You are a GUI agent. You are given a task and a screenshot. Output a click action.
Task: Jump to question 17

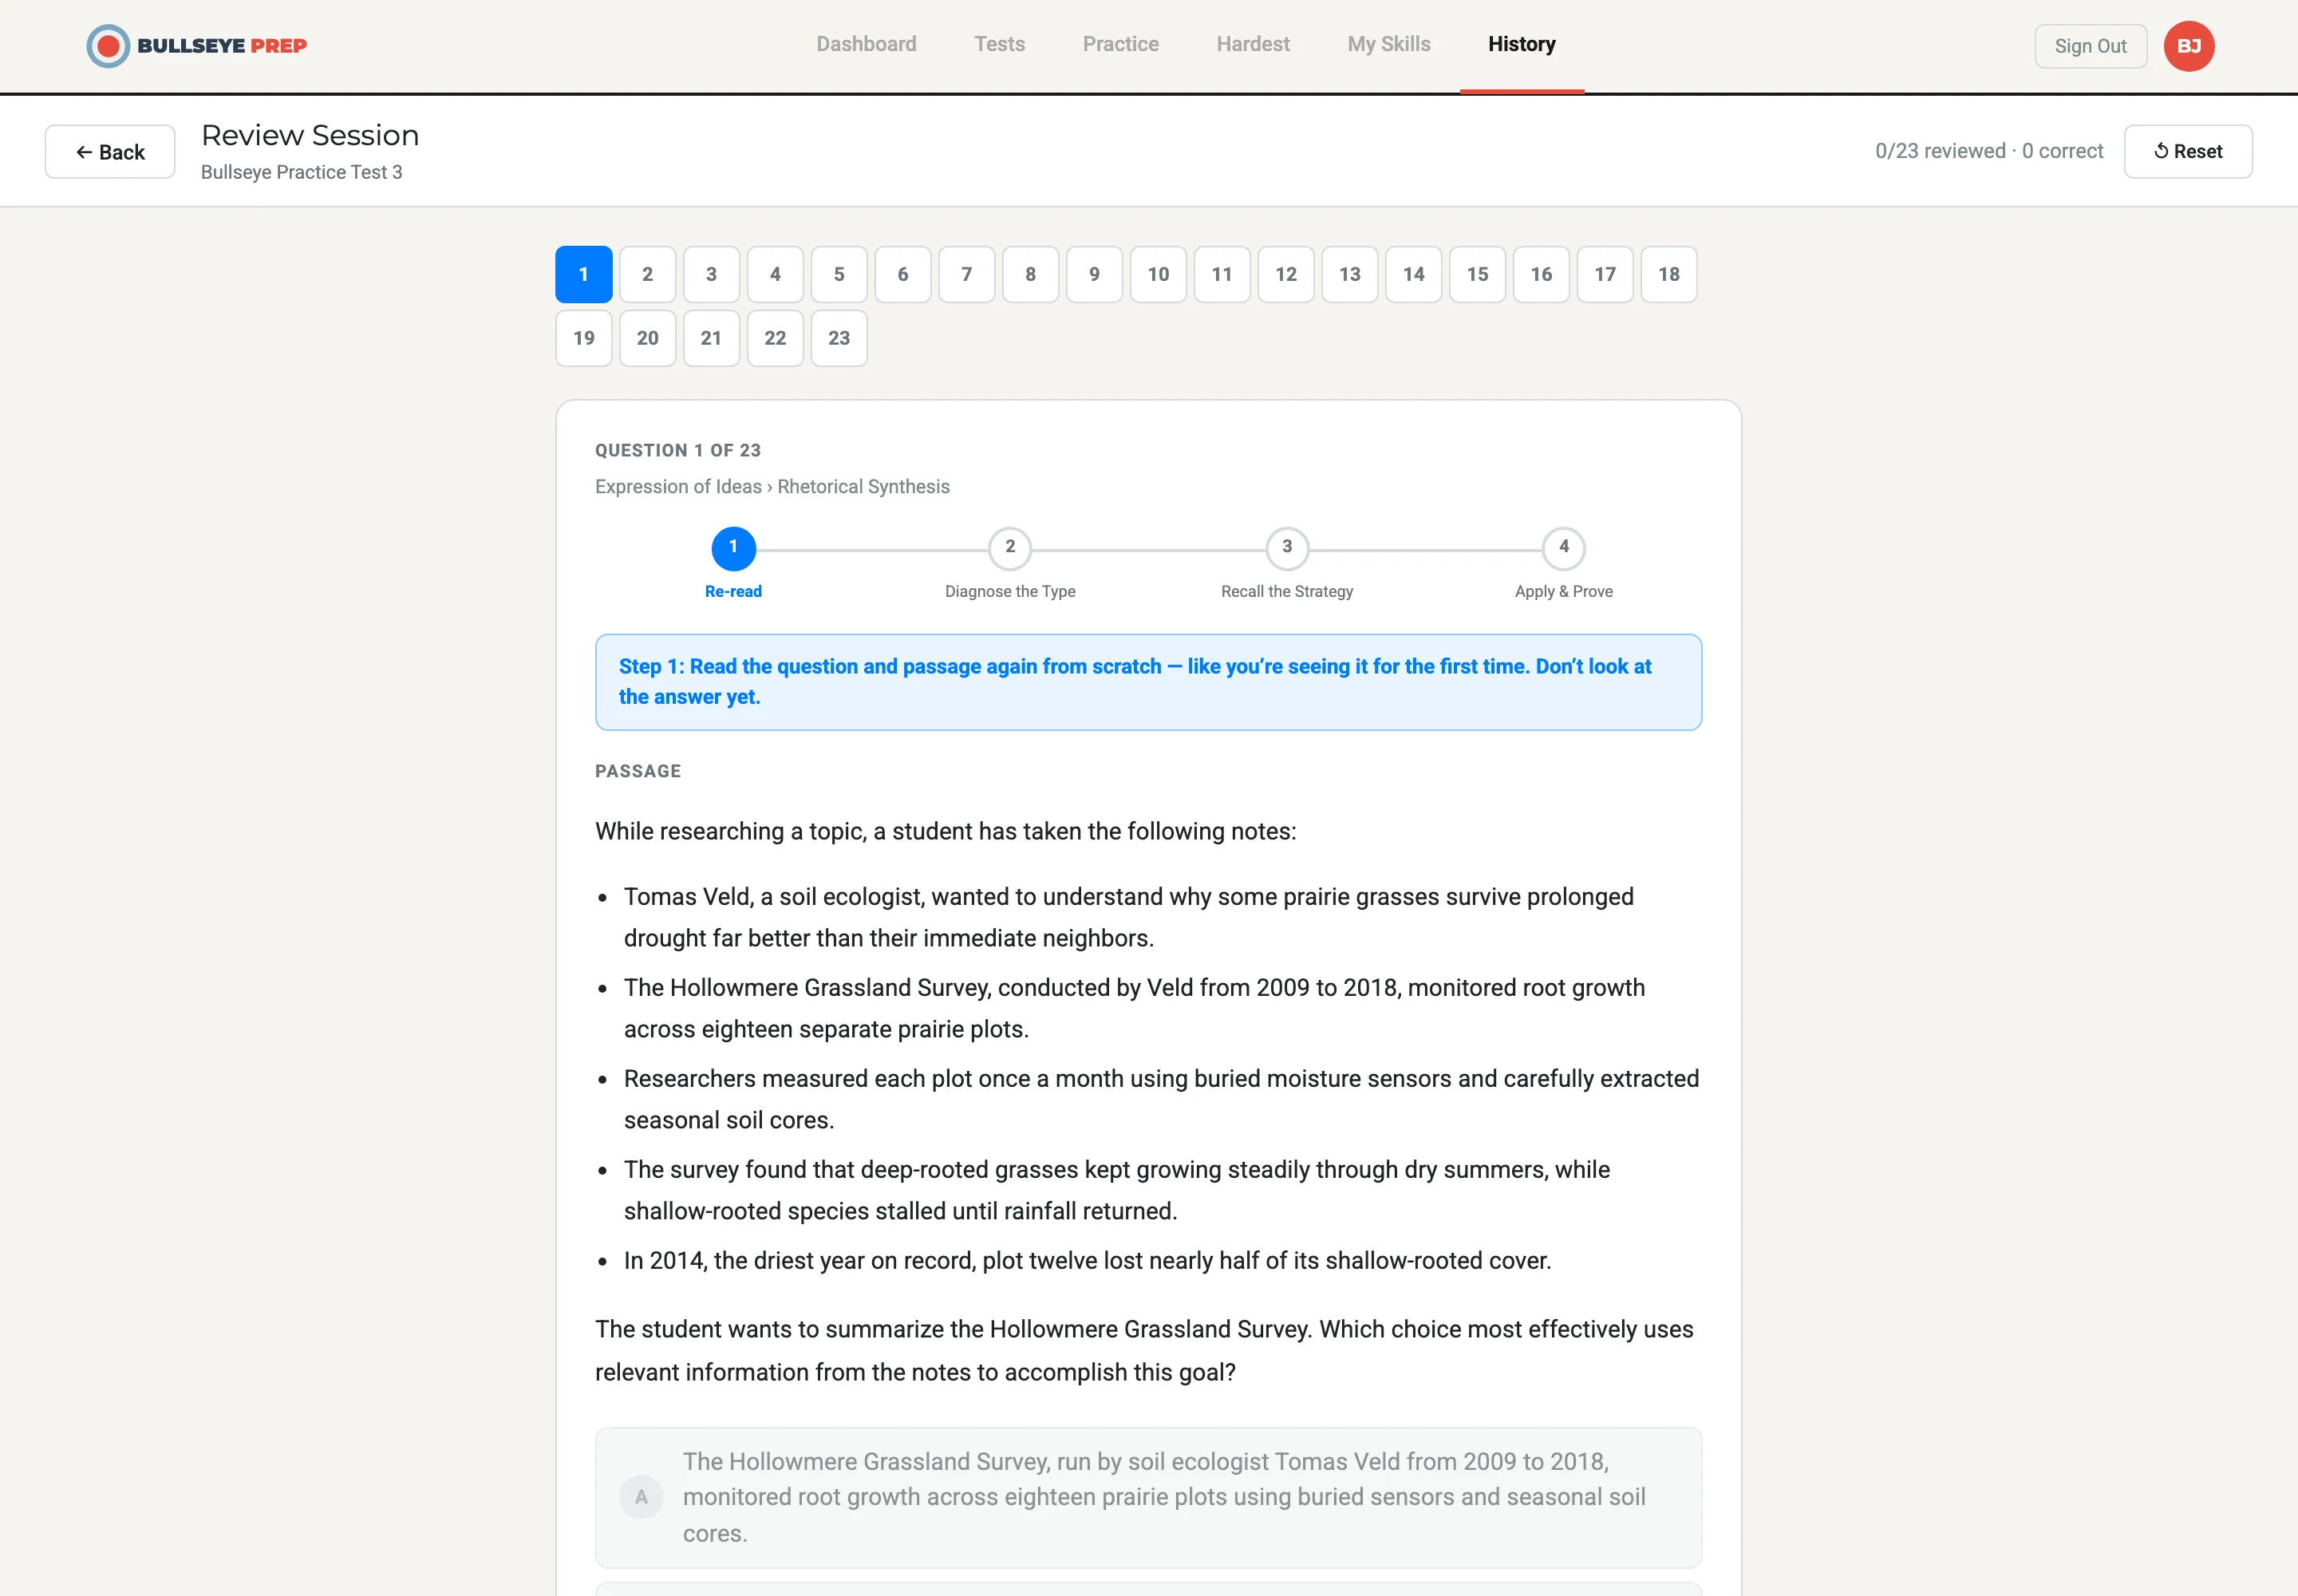(x=1605, y=274)
